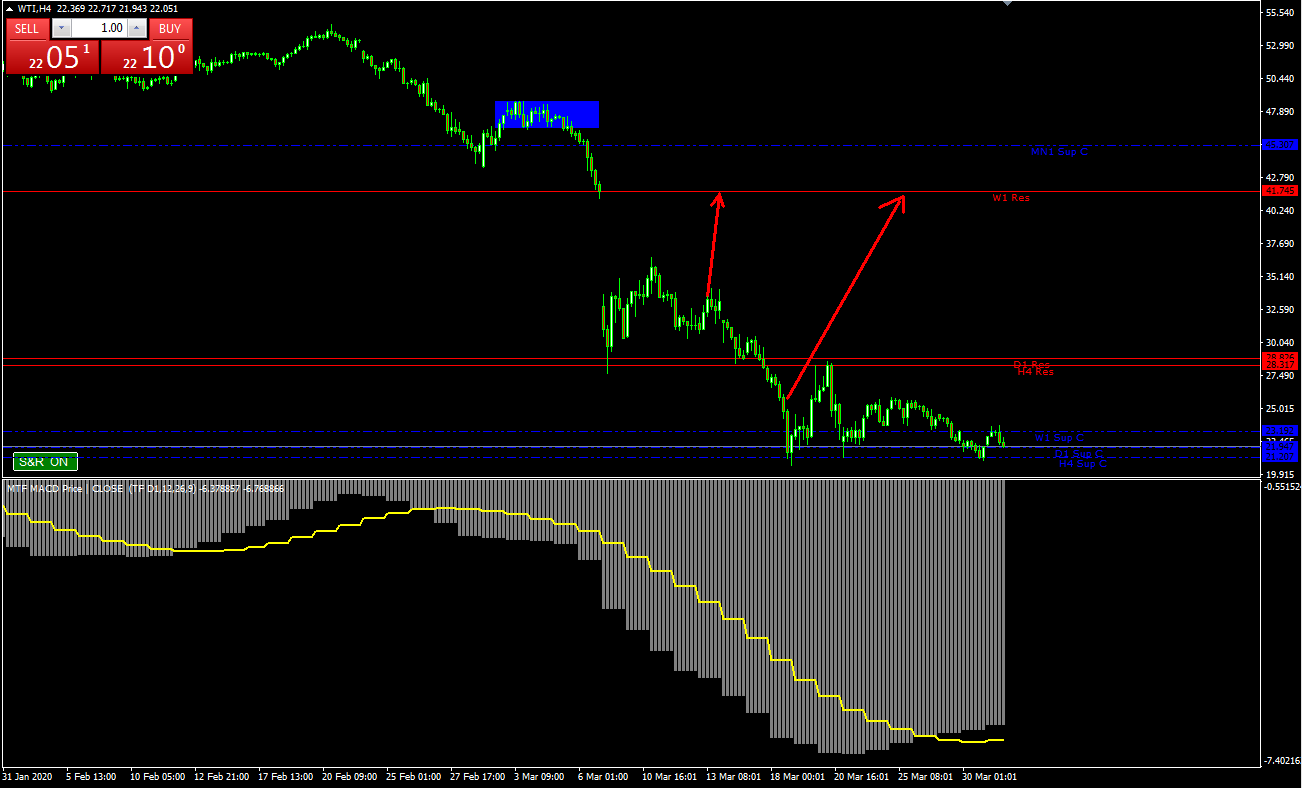Image resolution: width=1302 pixels, height=788 pixels.
Task: Increase trade volume with up arrow
Action: (138, 29)
